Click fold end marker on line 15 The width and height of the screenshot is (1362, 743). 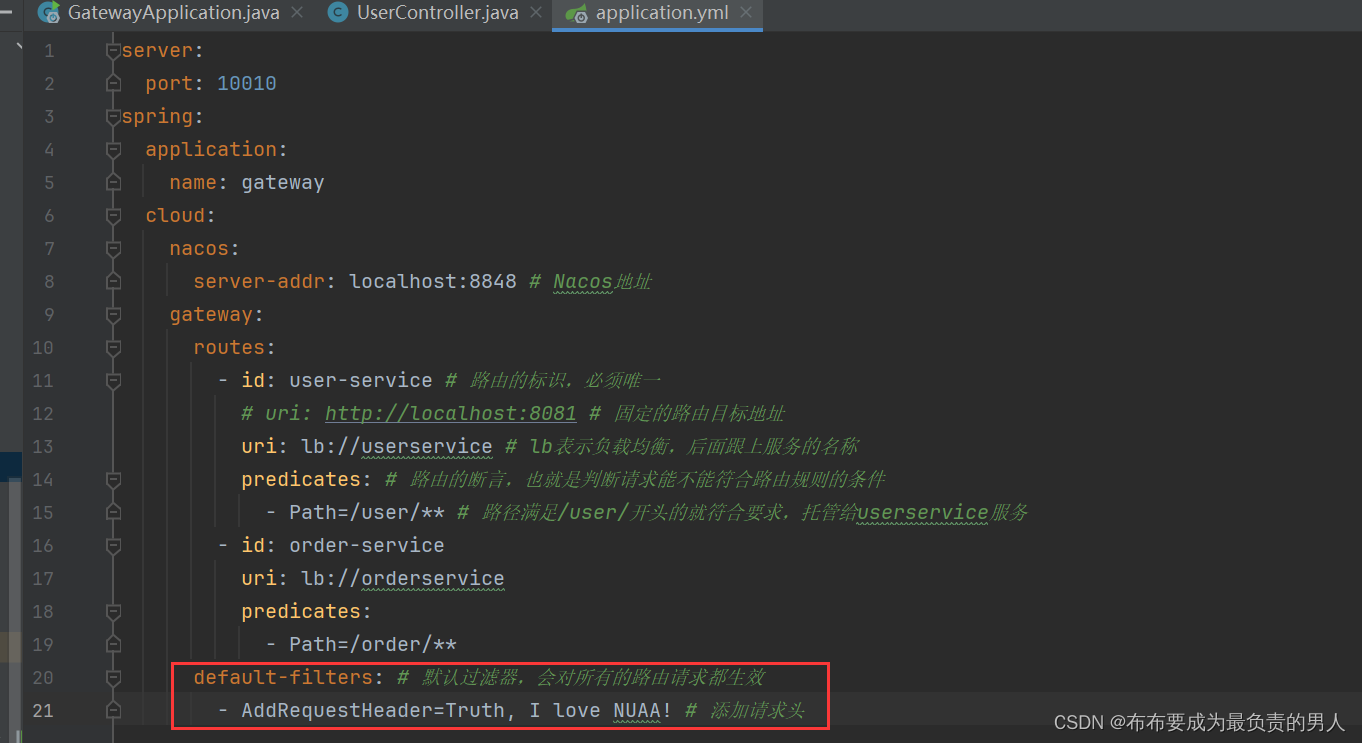(113, 512)
